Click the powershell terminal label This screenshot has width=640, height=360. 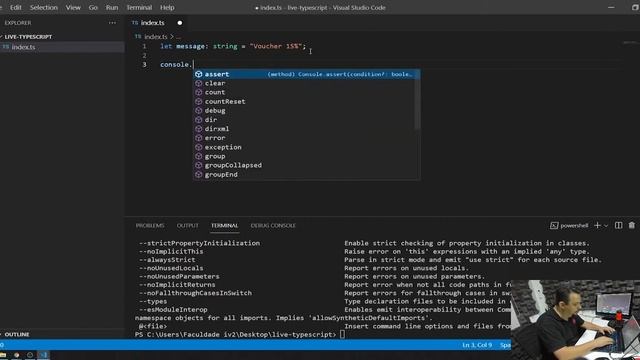tap(569, 225)
